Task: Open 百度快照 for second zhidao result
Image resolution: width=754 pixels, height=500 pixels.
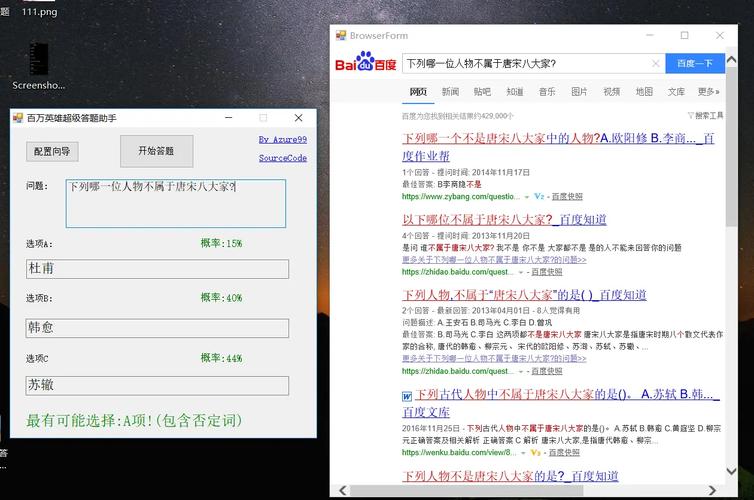Action: point(547,272)
